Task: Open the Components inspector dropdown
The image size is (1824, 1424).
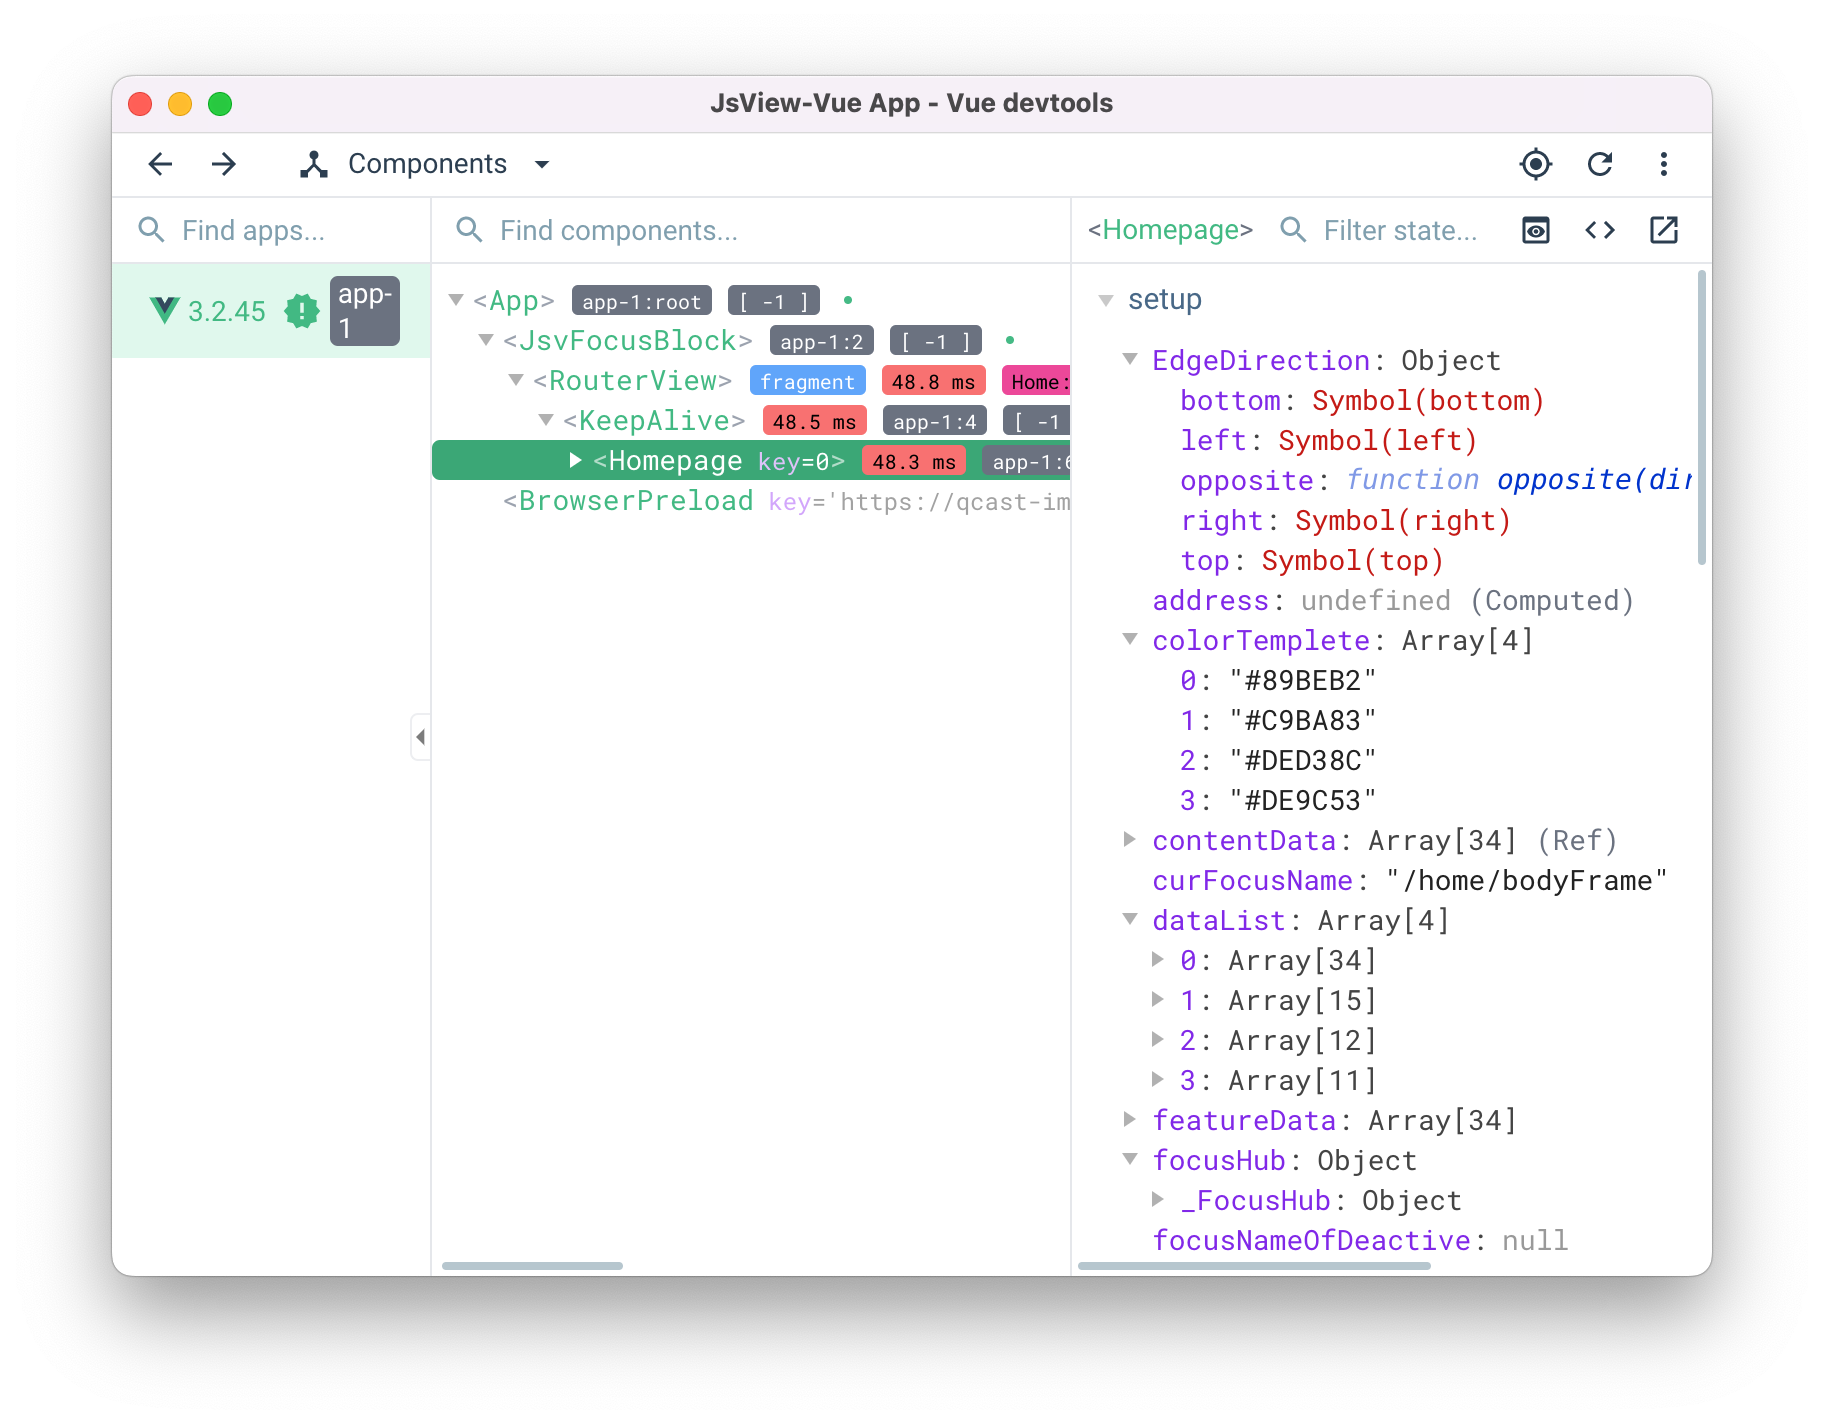Action: pos(427,164)
